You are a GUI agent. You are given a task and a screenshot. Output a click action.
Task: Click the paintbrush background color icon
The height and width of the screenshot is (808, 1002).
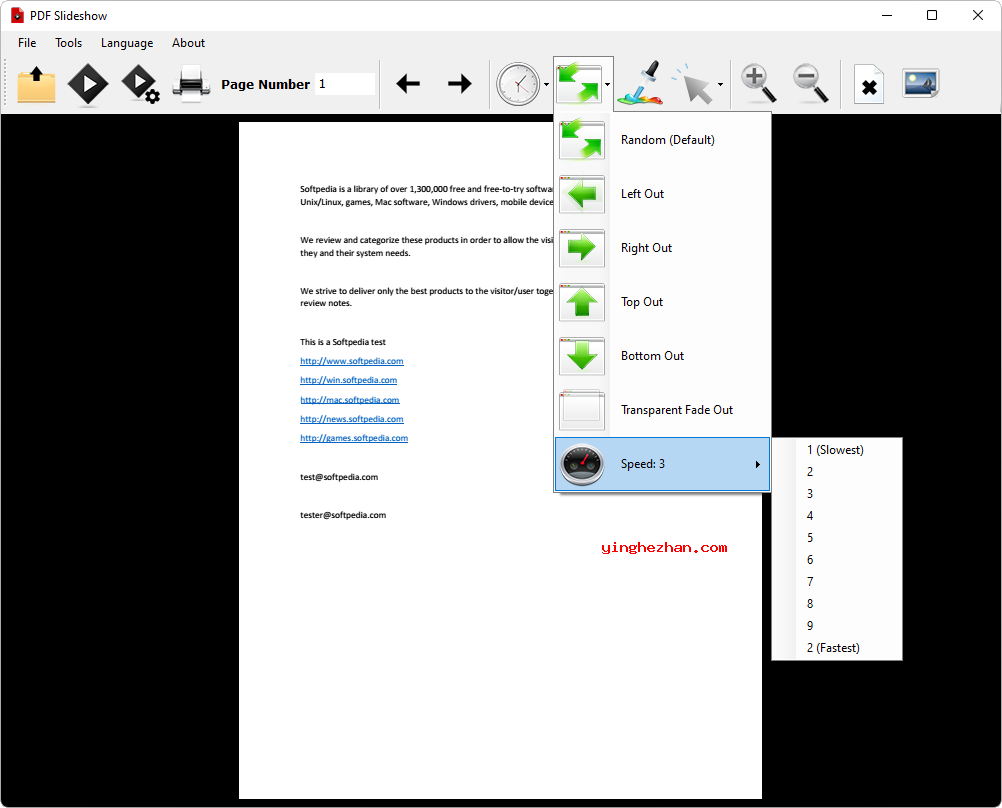pos(640,85)
